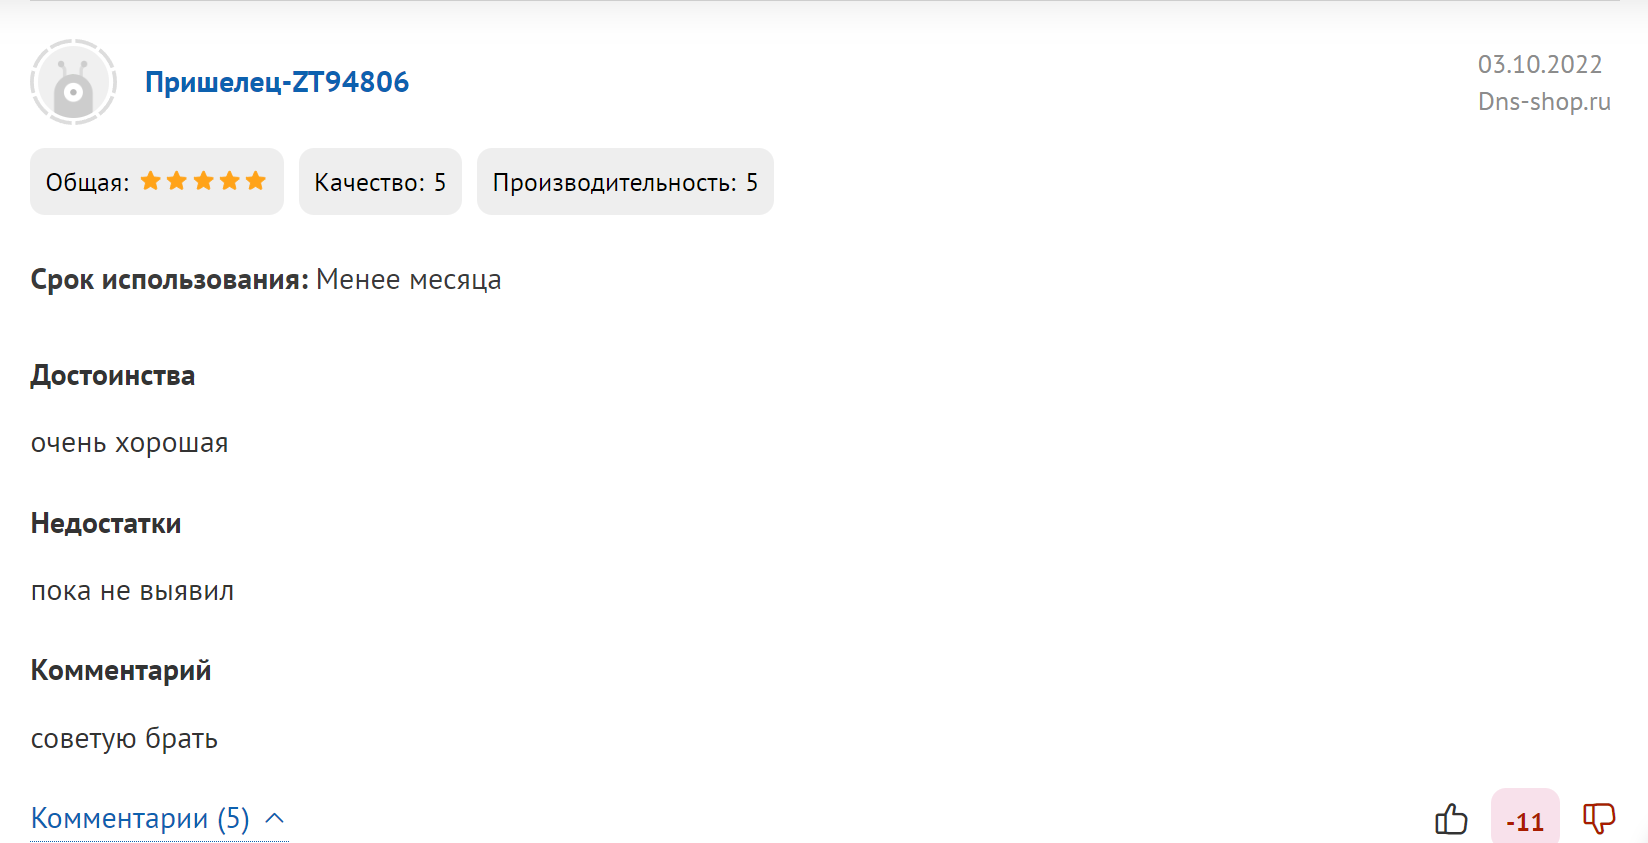Viewport: 1648px width, 843px height.
Task: Click the first orange star in Общая
Action: [x=151, y=181]
